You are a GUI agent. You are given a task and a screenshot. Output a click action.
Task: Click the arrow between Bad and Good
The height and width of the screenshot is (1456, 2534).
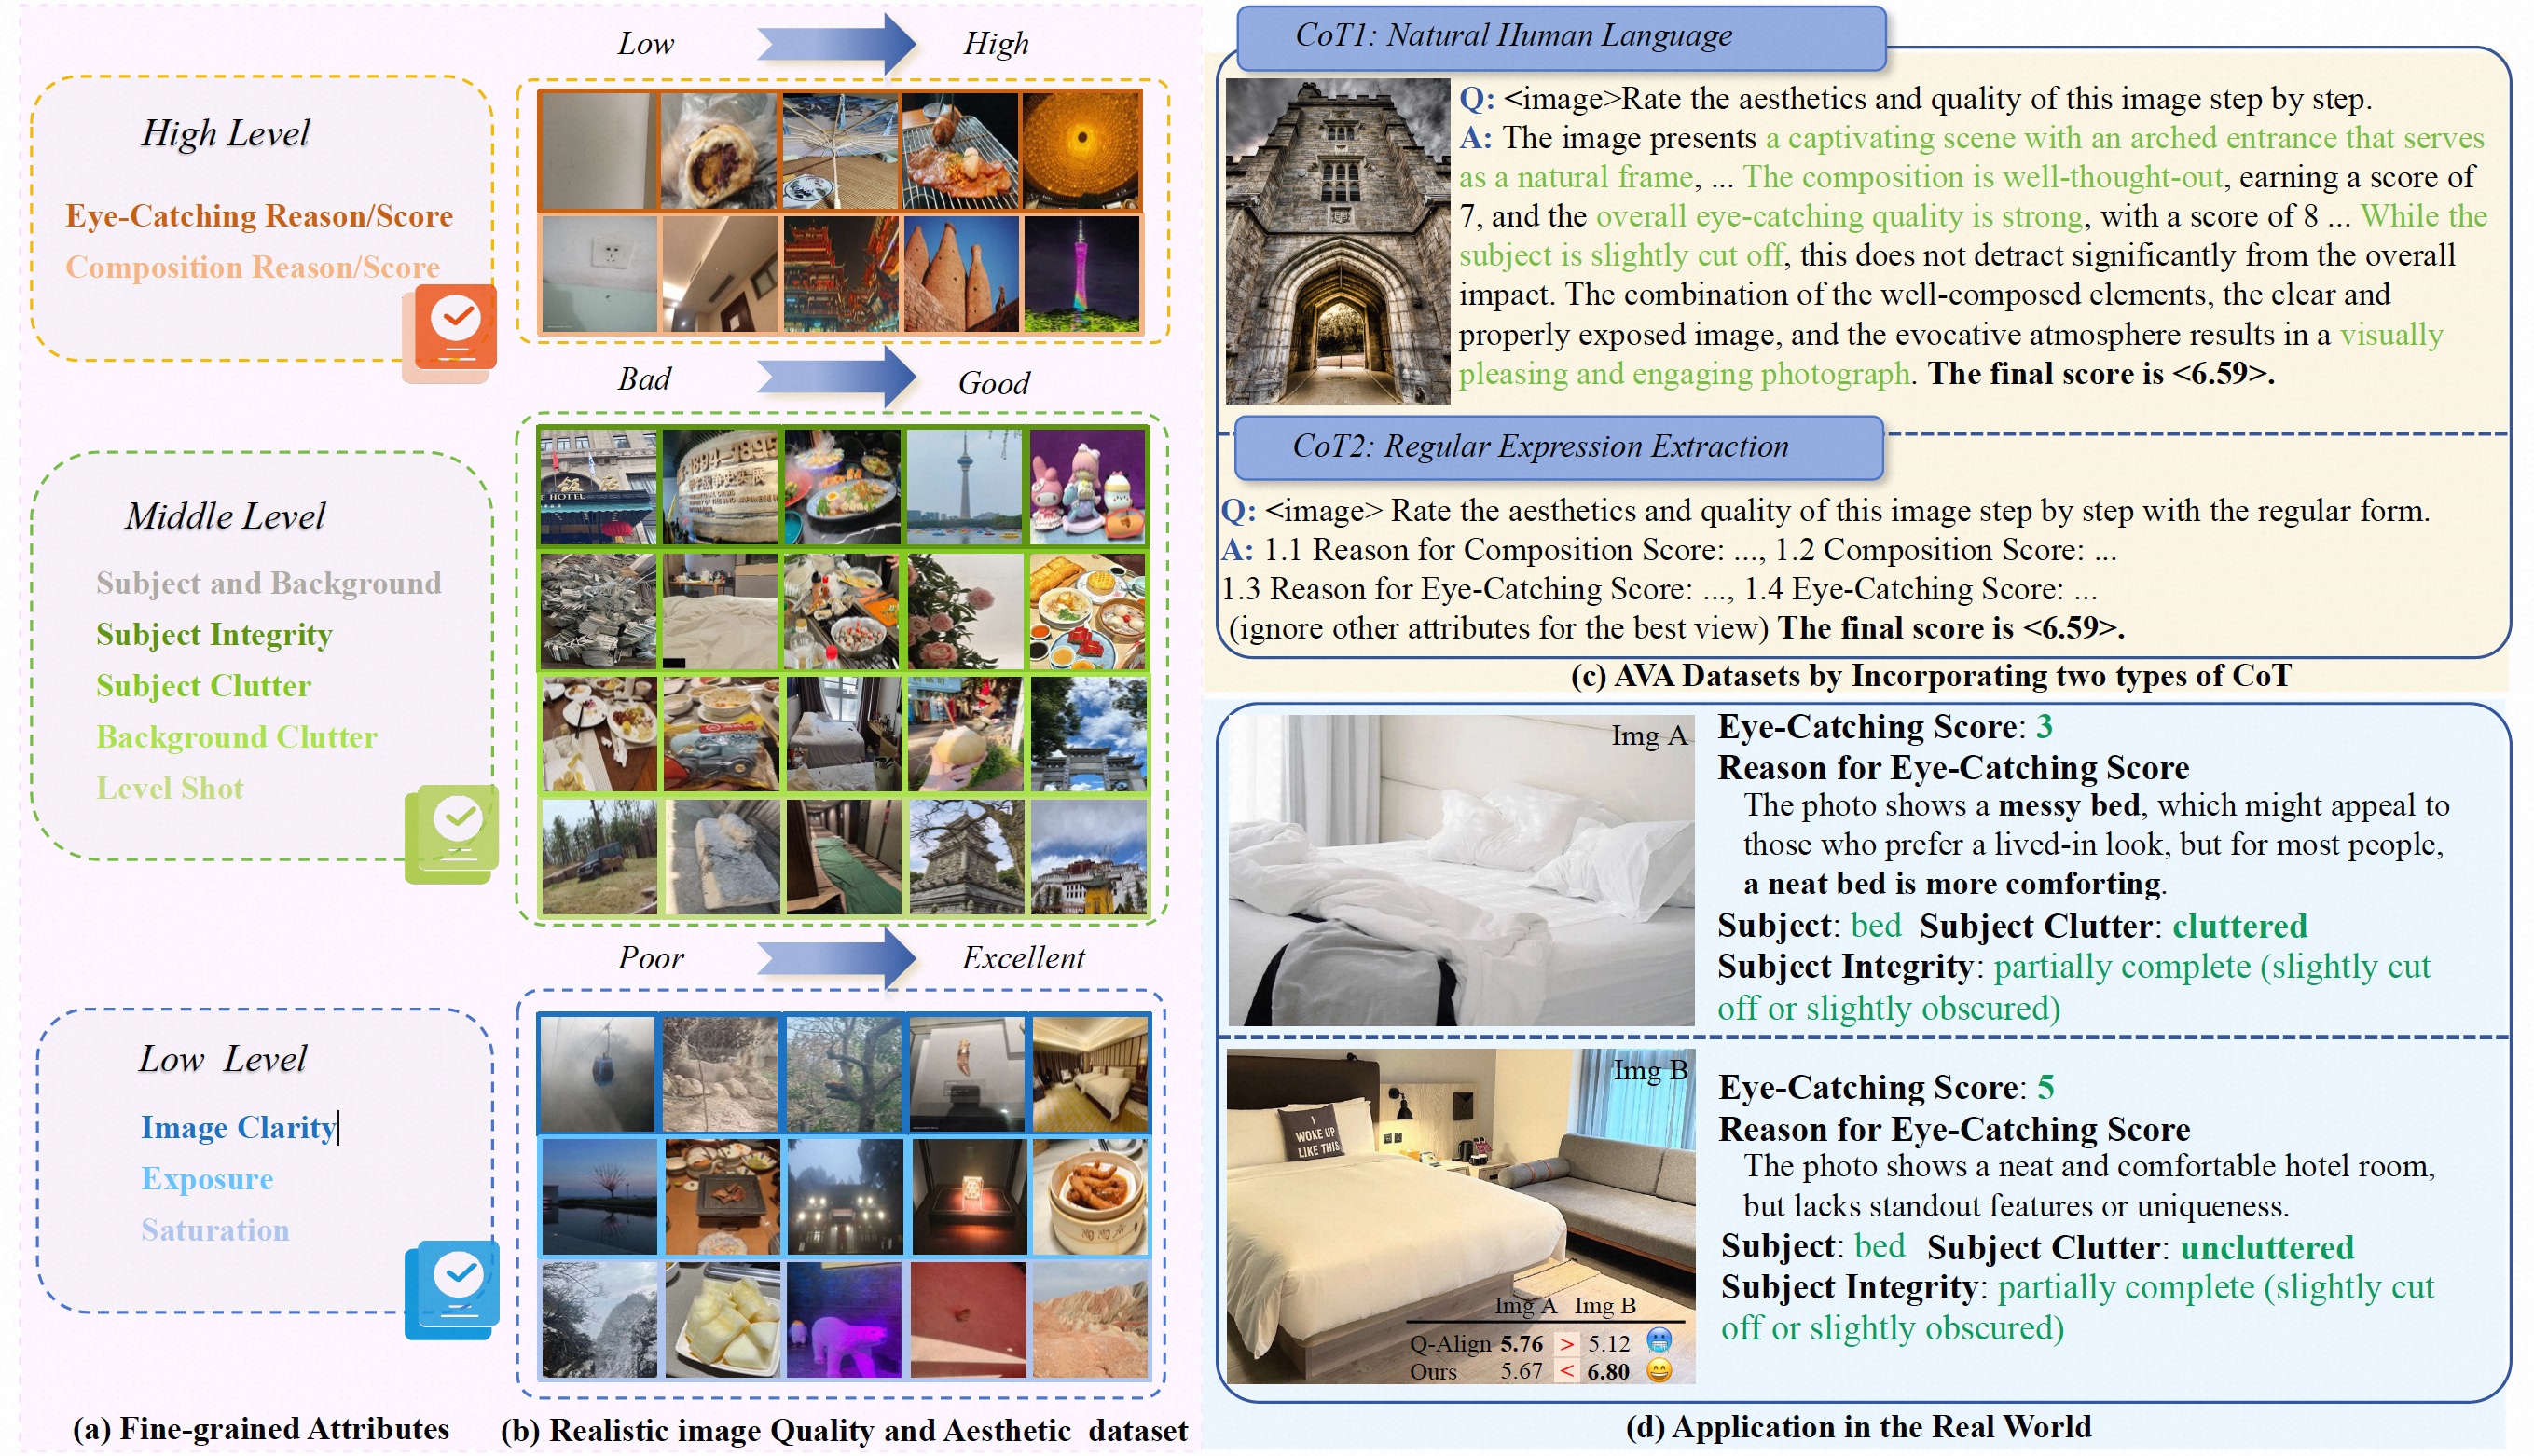[836, 378]
